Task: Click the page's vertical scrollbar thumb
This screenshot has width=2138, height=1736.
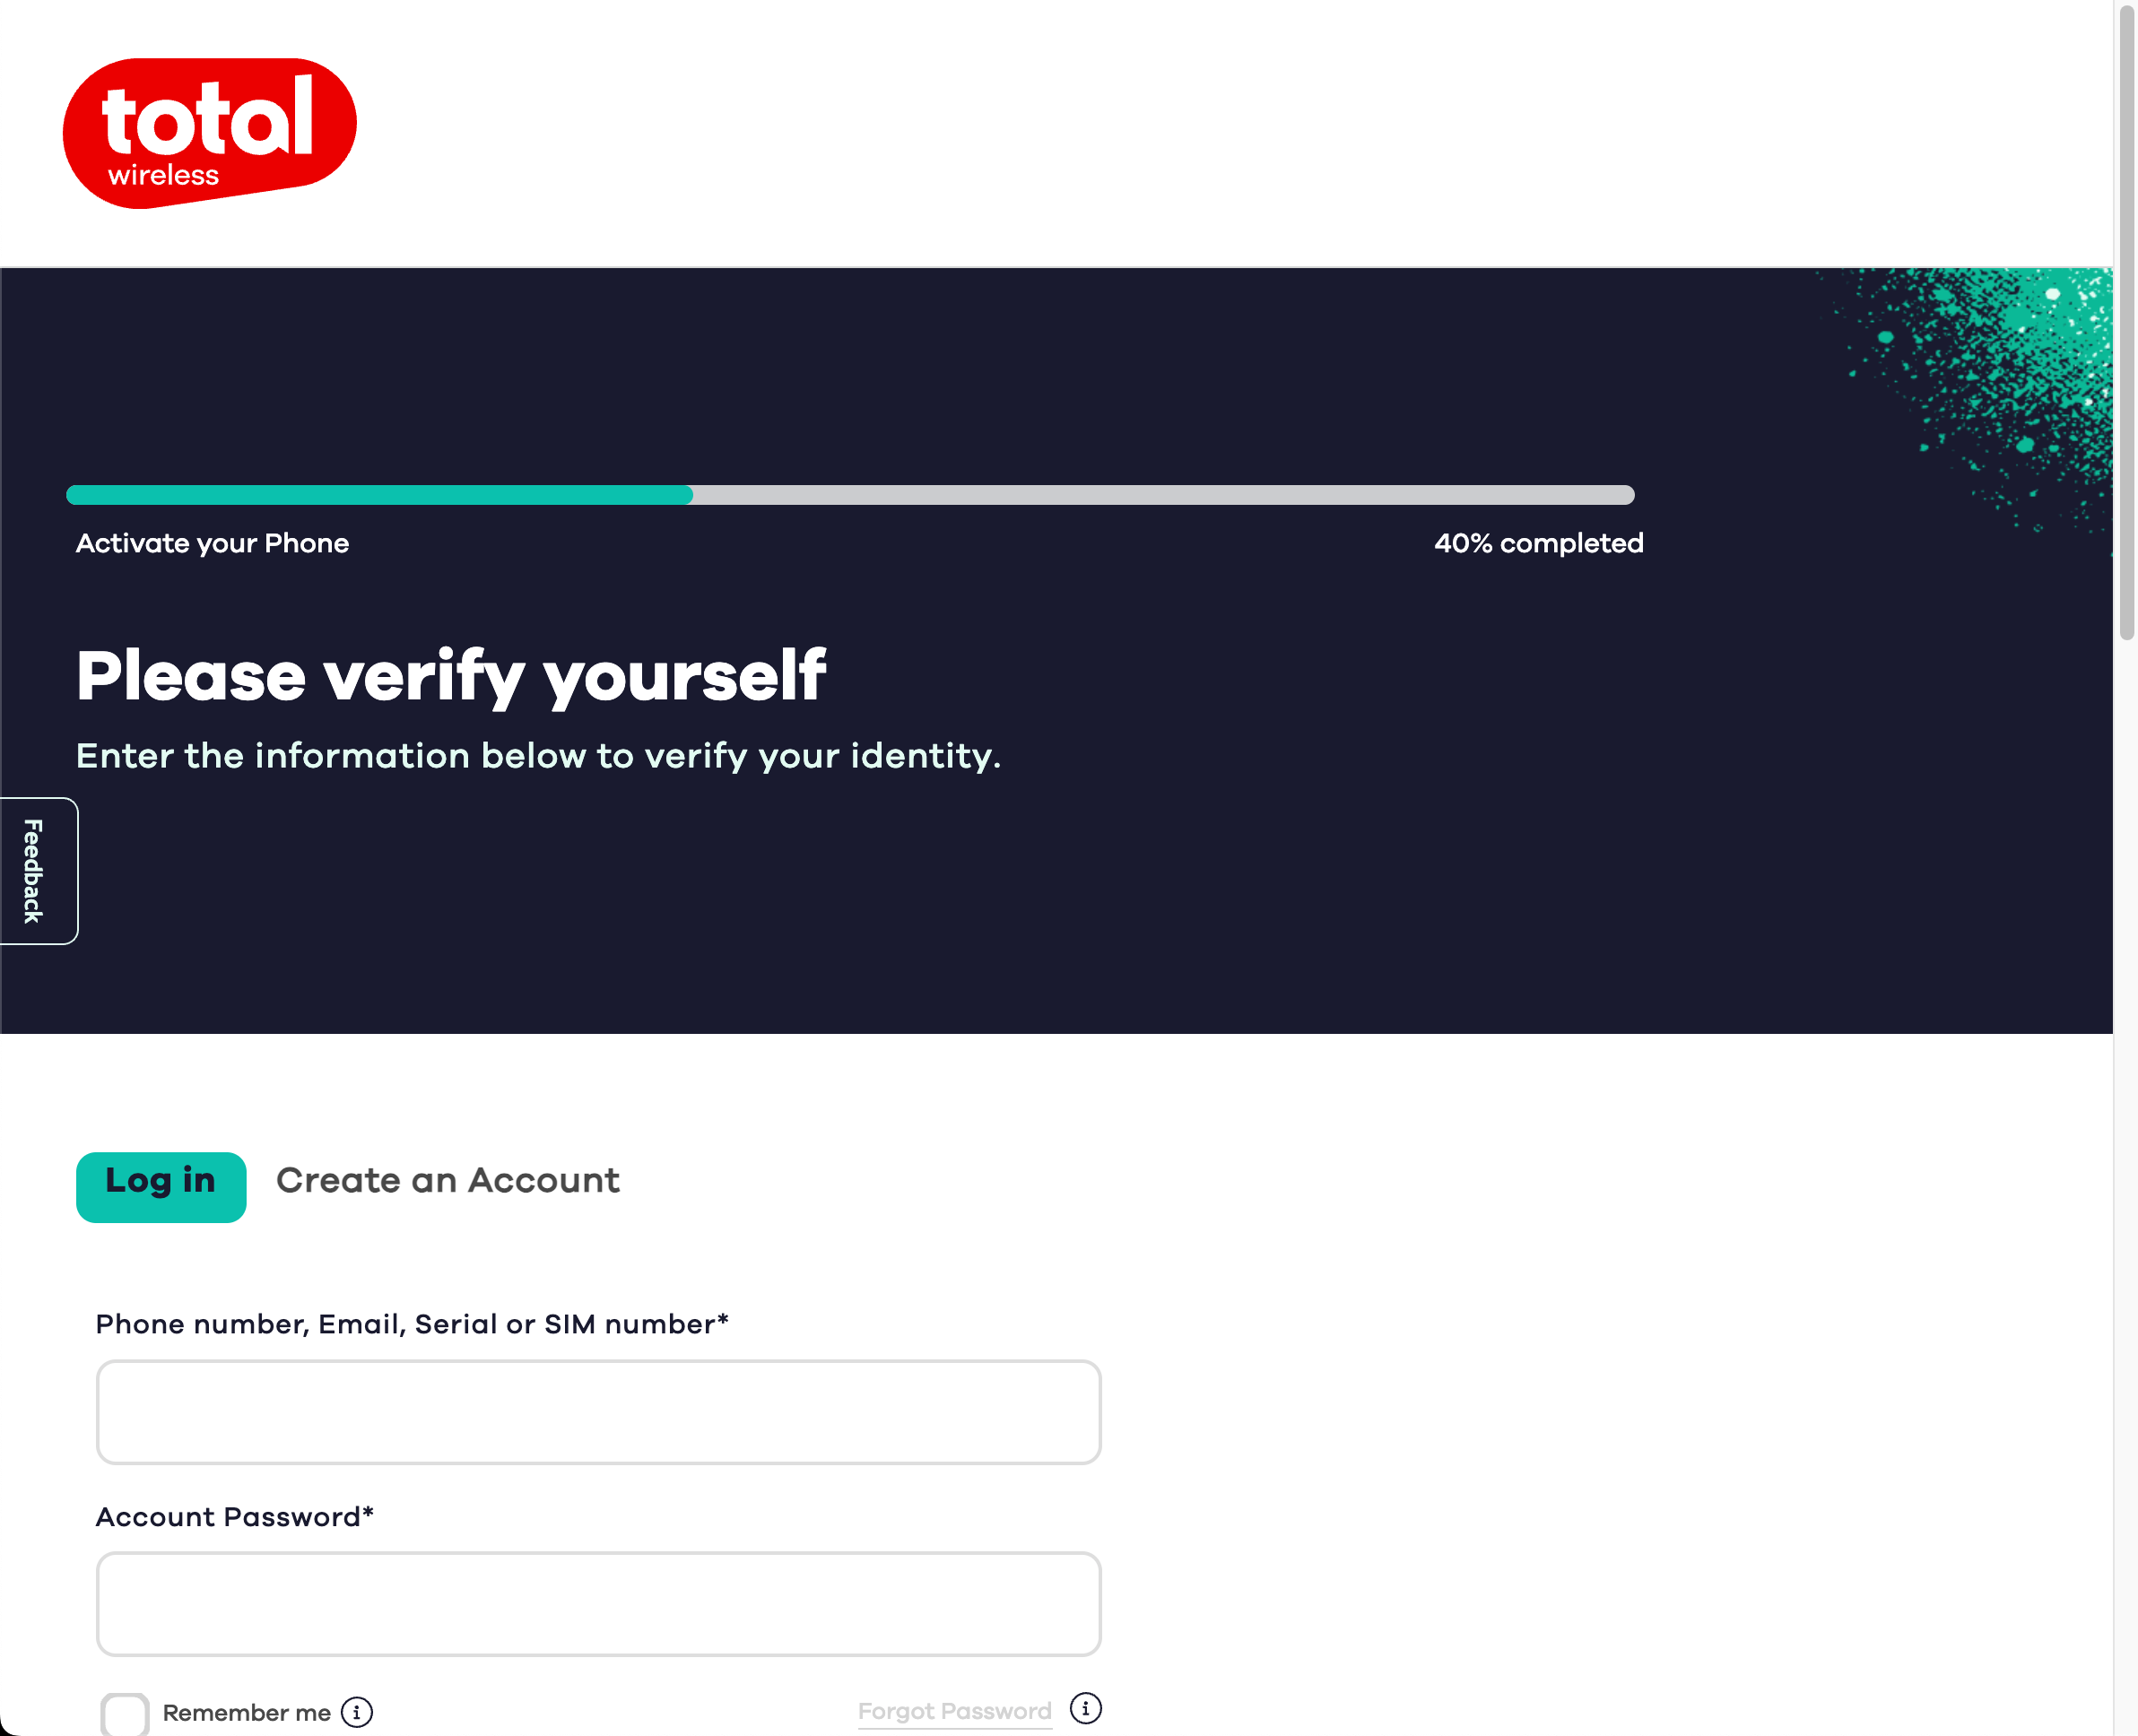Action: [2126, 320]
